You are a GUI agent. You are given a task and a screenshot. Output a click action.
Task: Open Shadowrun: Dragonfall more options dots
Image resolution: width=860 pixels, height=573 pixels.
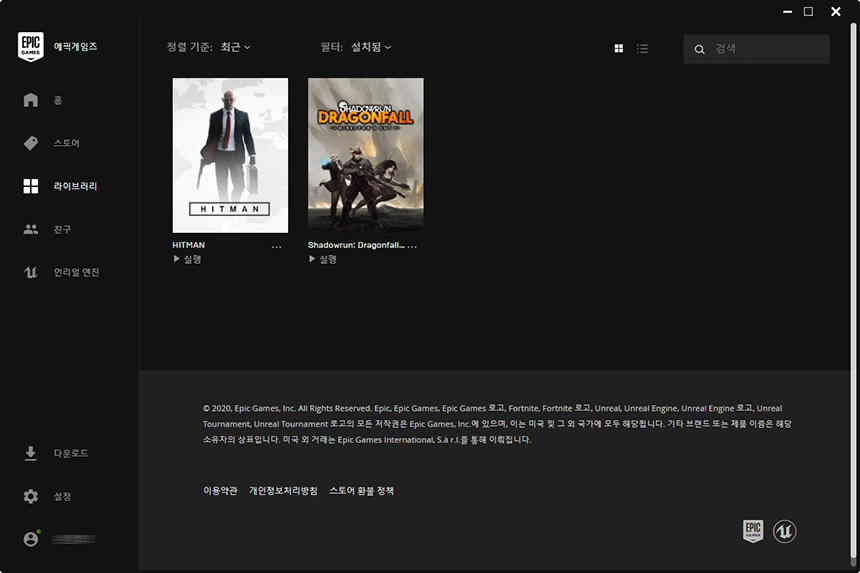pos(412,247)
